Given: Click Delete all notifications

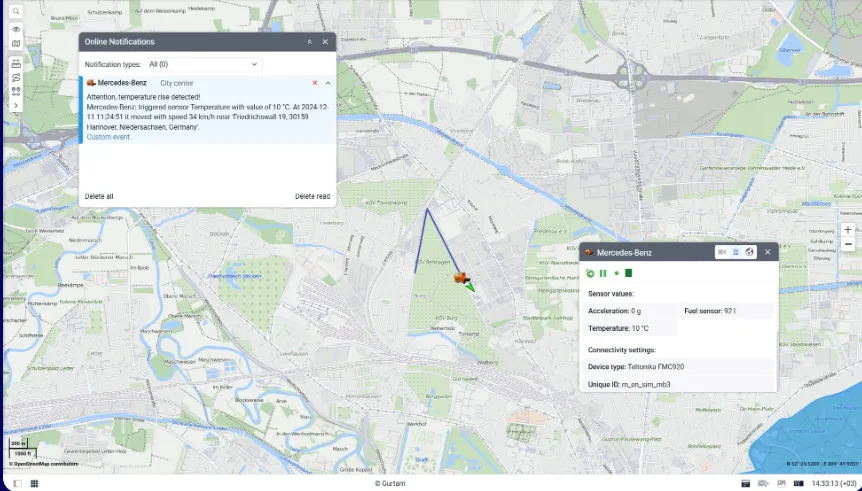Looking at the screenshot, I should (99, 196).
